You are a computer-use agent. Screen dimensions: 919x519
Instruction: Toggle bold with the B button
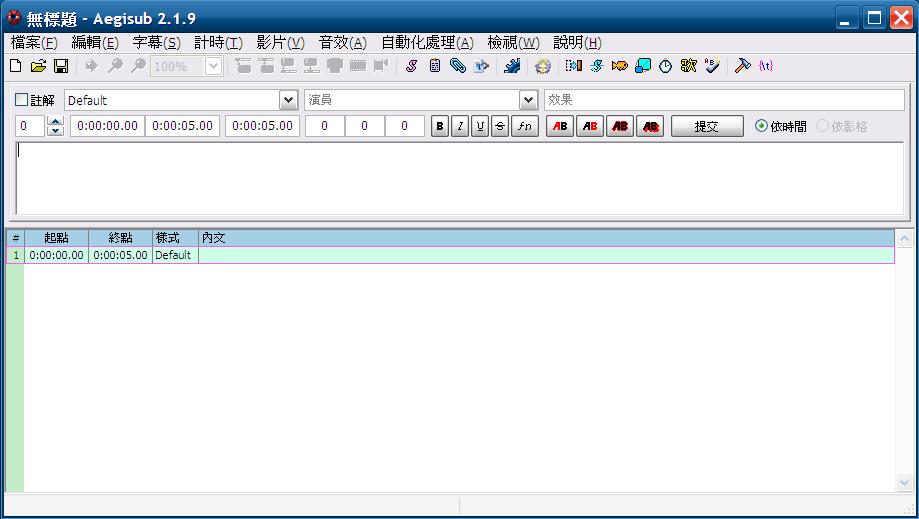click(x=440, y=126)
